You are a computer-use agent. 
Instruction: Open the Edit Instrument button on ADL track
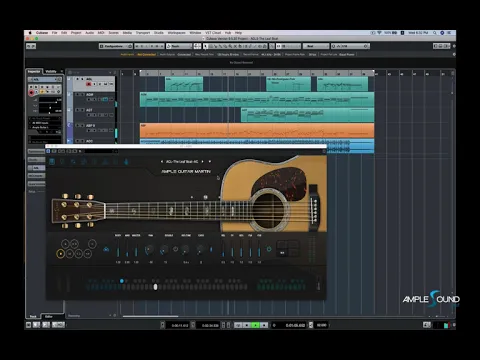pos(106,84)
